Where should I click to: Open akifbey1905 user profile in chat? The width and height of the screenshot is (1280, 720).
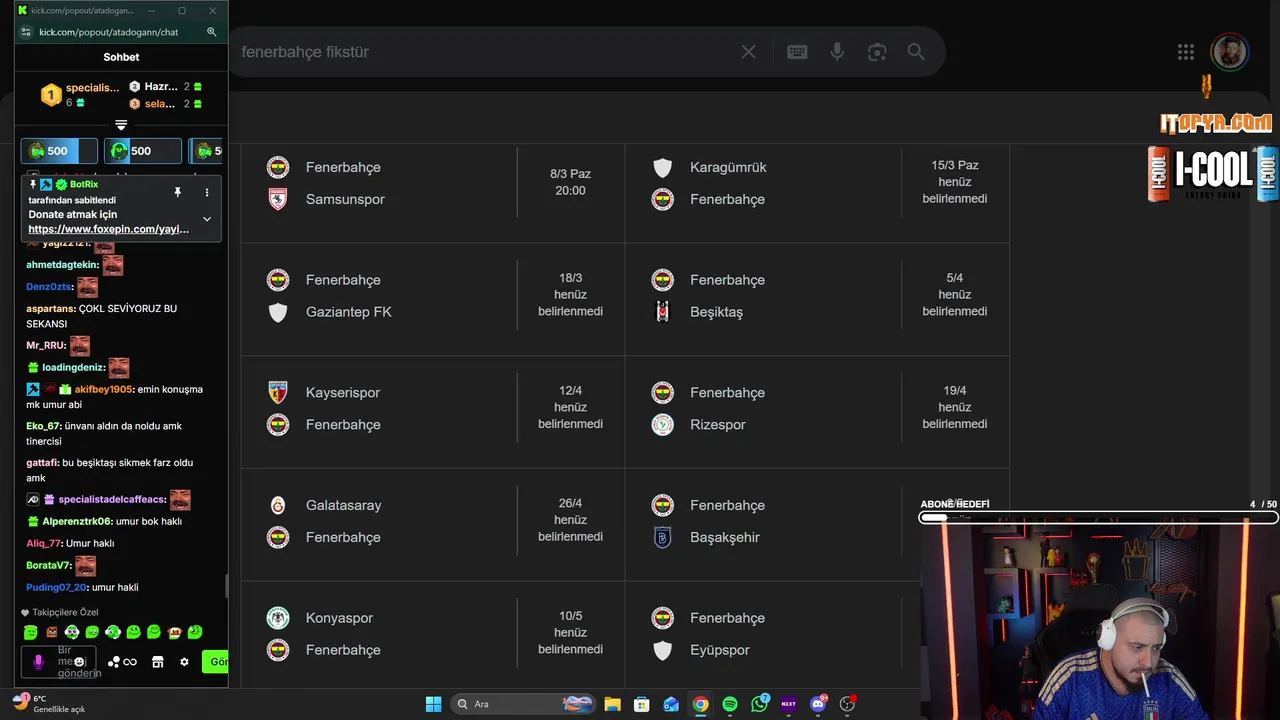tap(103, 389)
